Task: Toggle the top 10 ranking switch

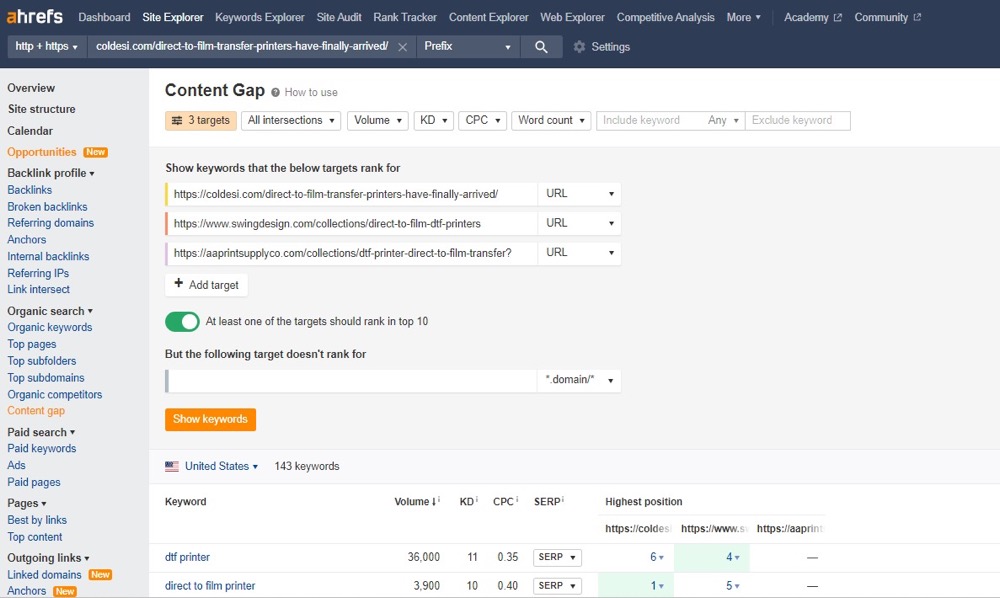Action: point(182,321)
